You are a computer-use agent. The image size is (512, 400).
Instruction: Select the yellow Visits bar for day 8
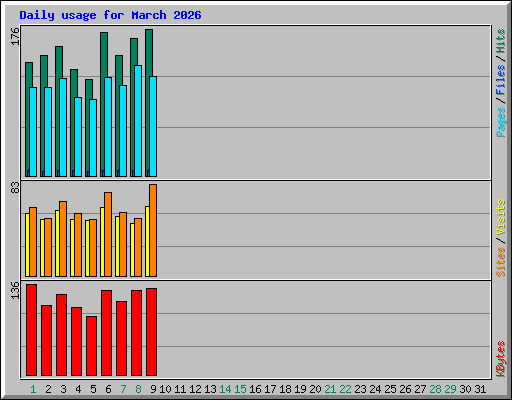tap(132, 250)
